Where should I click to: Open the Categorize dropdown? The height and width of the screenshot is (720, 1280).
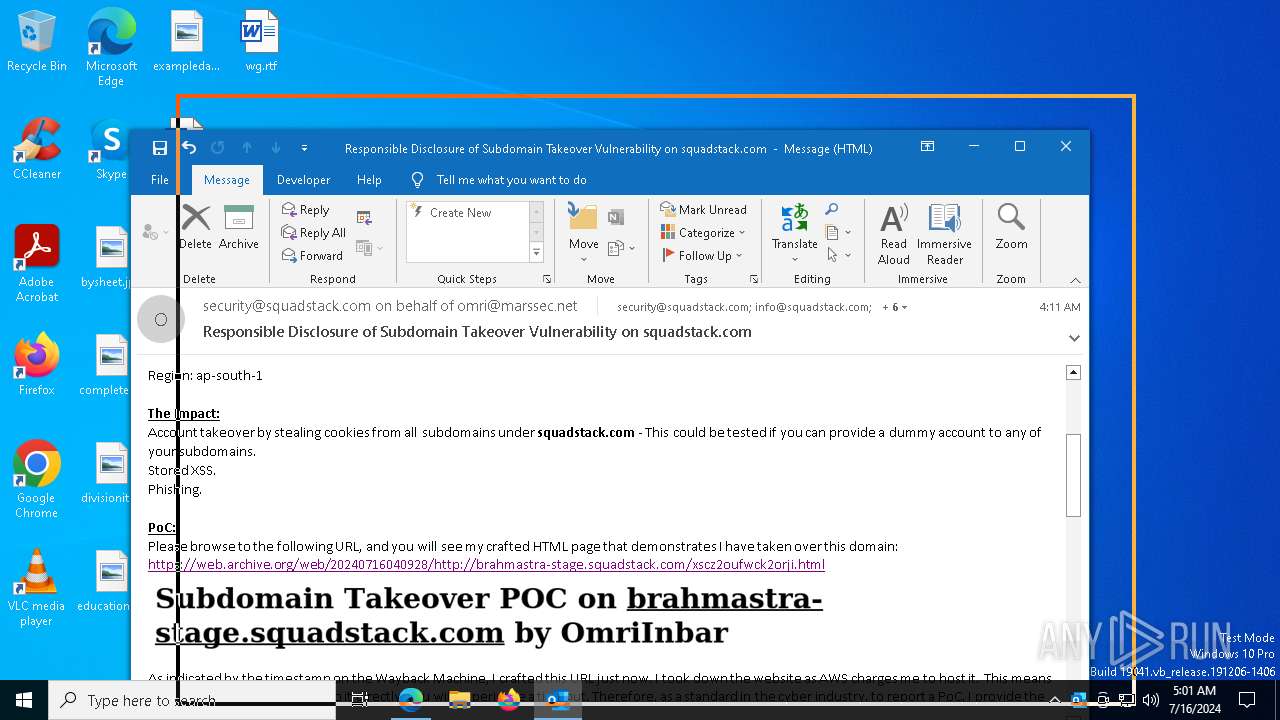pyautogui.click(x=704, y=233)
